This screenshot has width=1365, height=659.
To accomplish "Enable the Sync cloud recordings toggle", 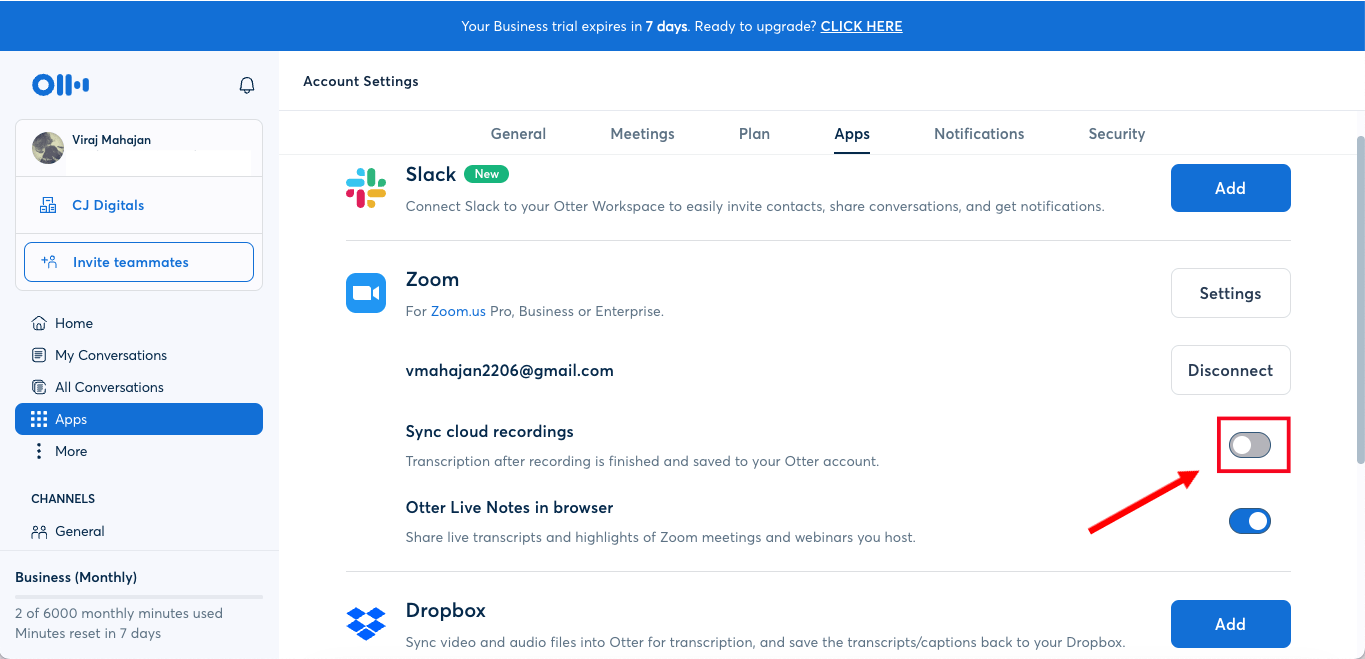I will coord(1250,445).
